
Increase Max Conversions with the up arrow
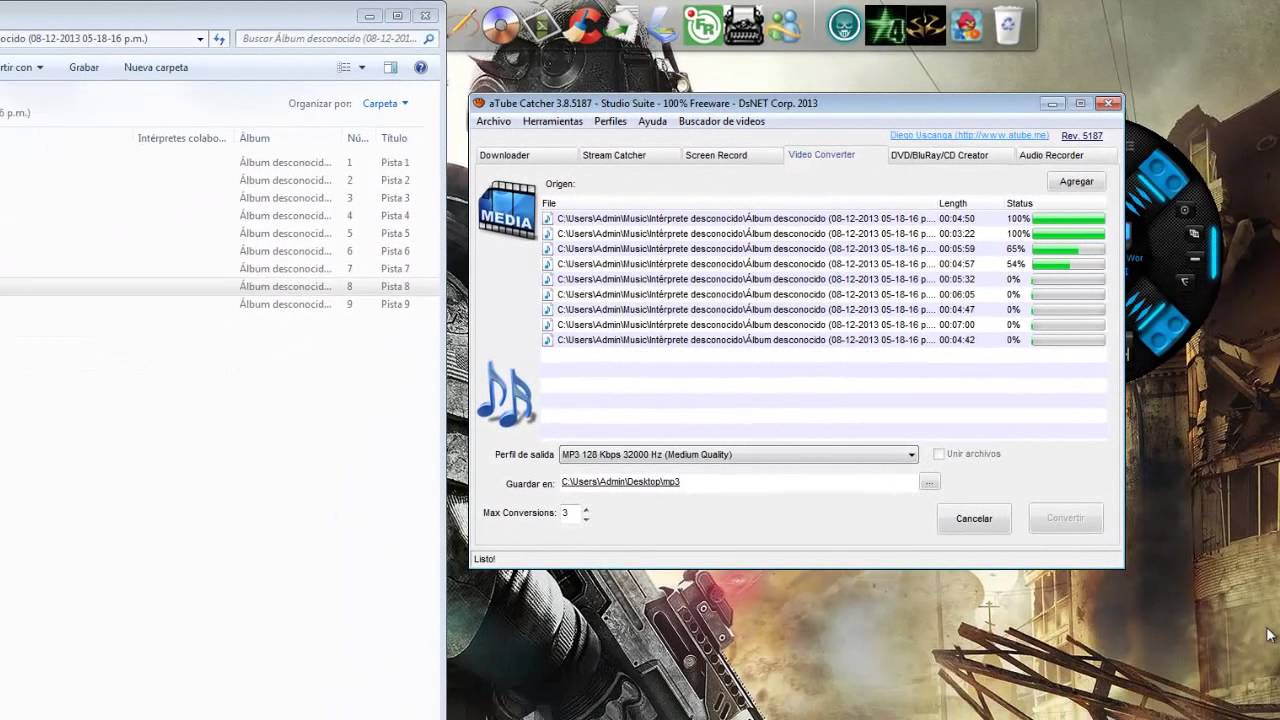tap(586, 508)
